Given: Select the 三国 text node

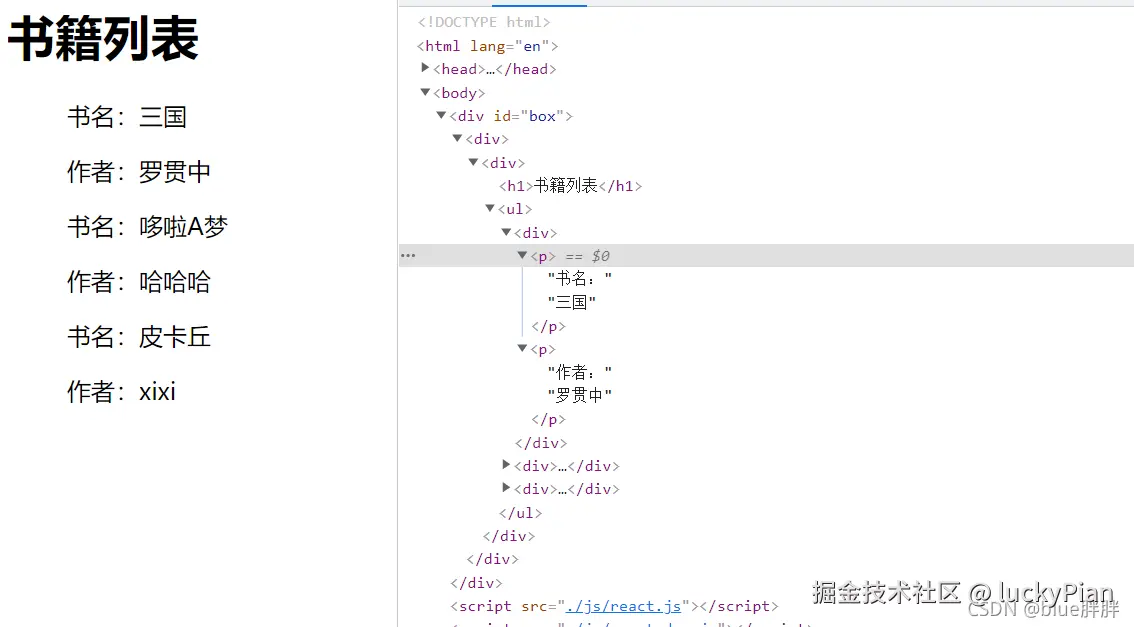Looking at the screenshot, I should click(x=572, y=301).
